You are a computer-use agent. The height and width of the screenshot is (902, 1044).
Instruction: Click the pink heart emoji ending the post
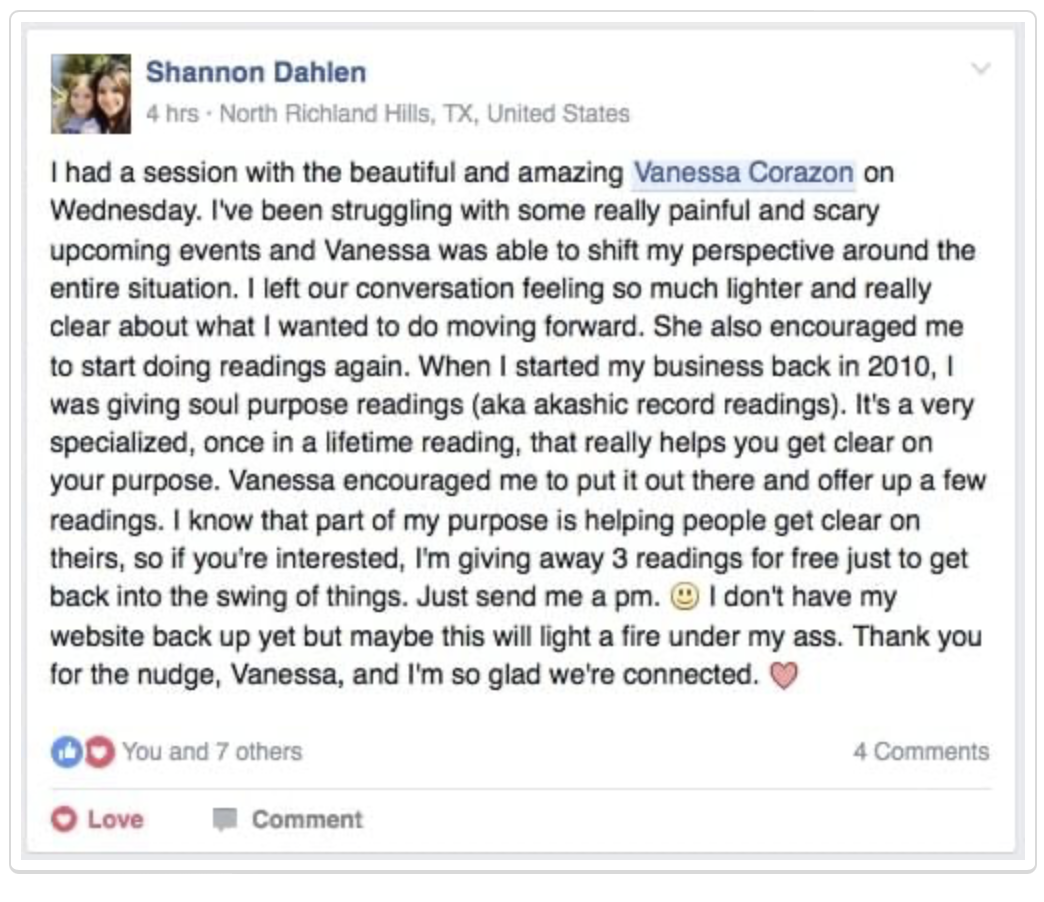786,676
